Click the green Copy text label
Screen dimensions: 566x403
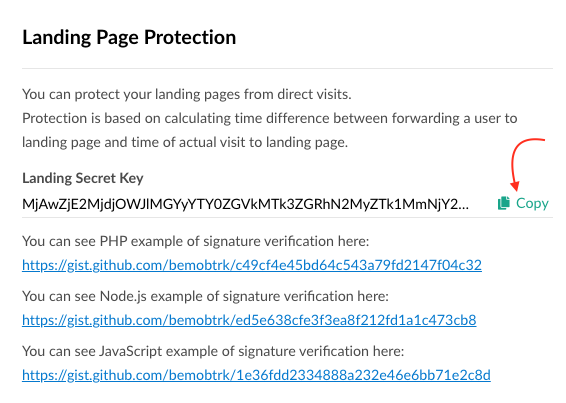click(532, 204)
